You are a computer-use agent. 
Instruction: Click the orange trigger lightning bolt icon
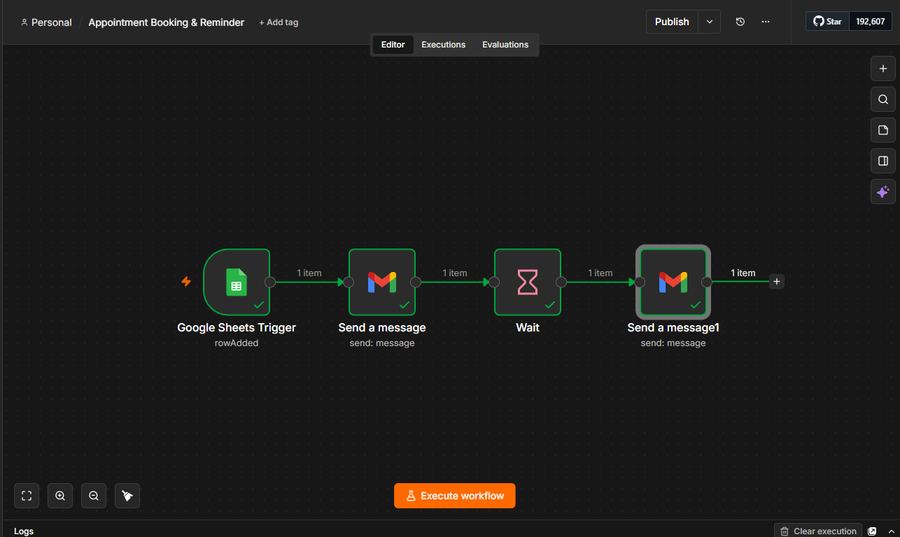pos(186,281)
